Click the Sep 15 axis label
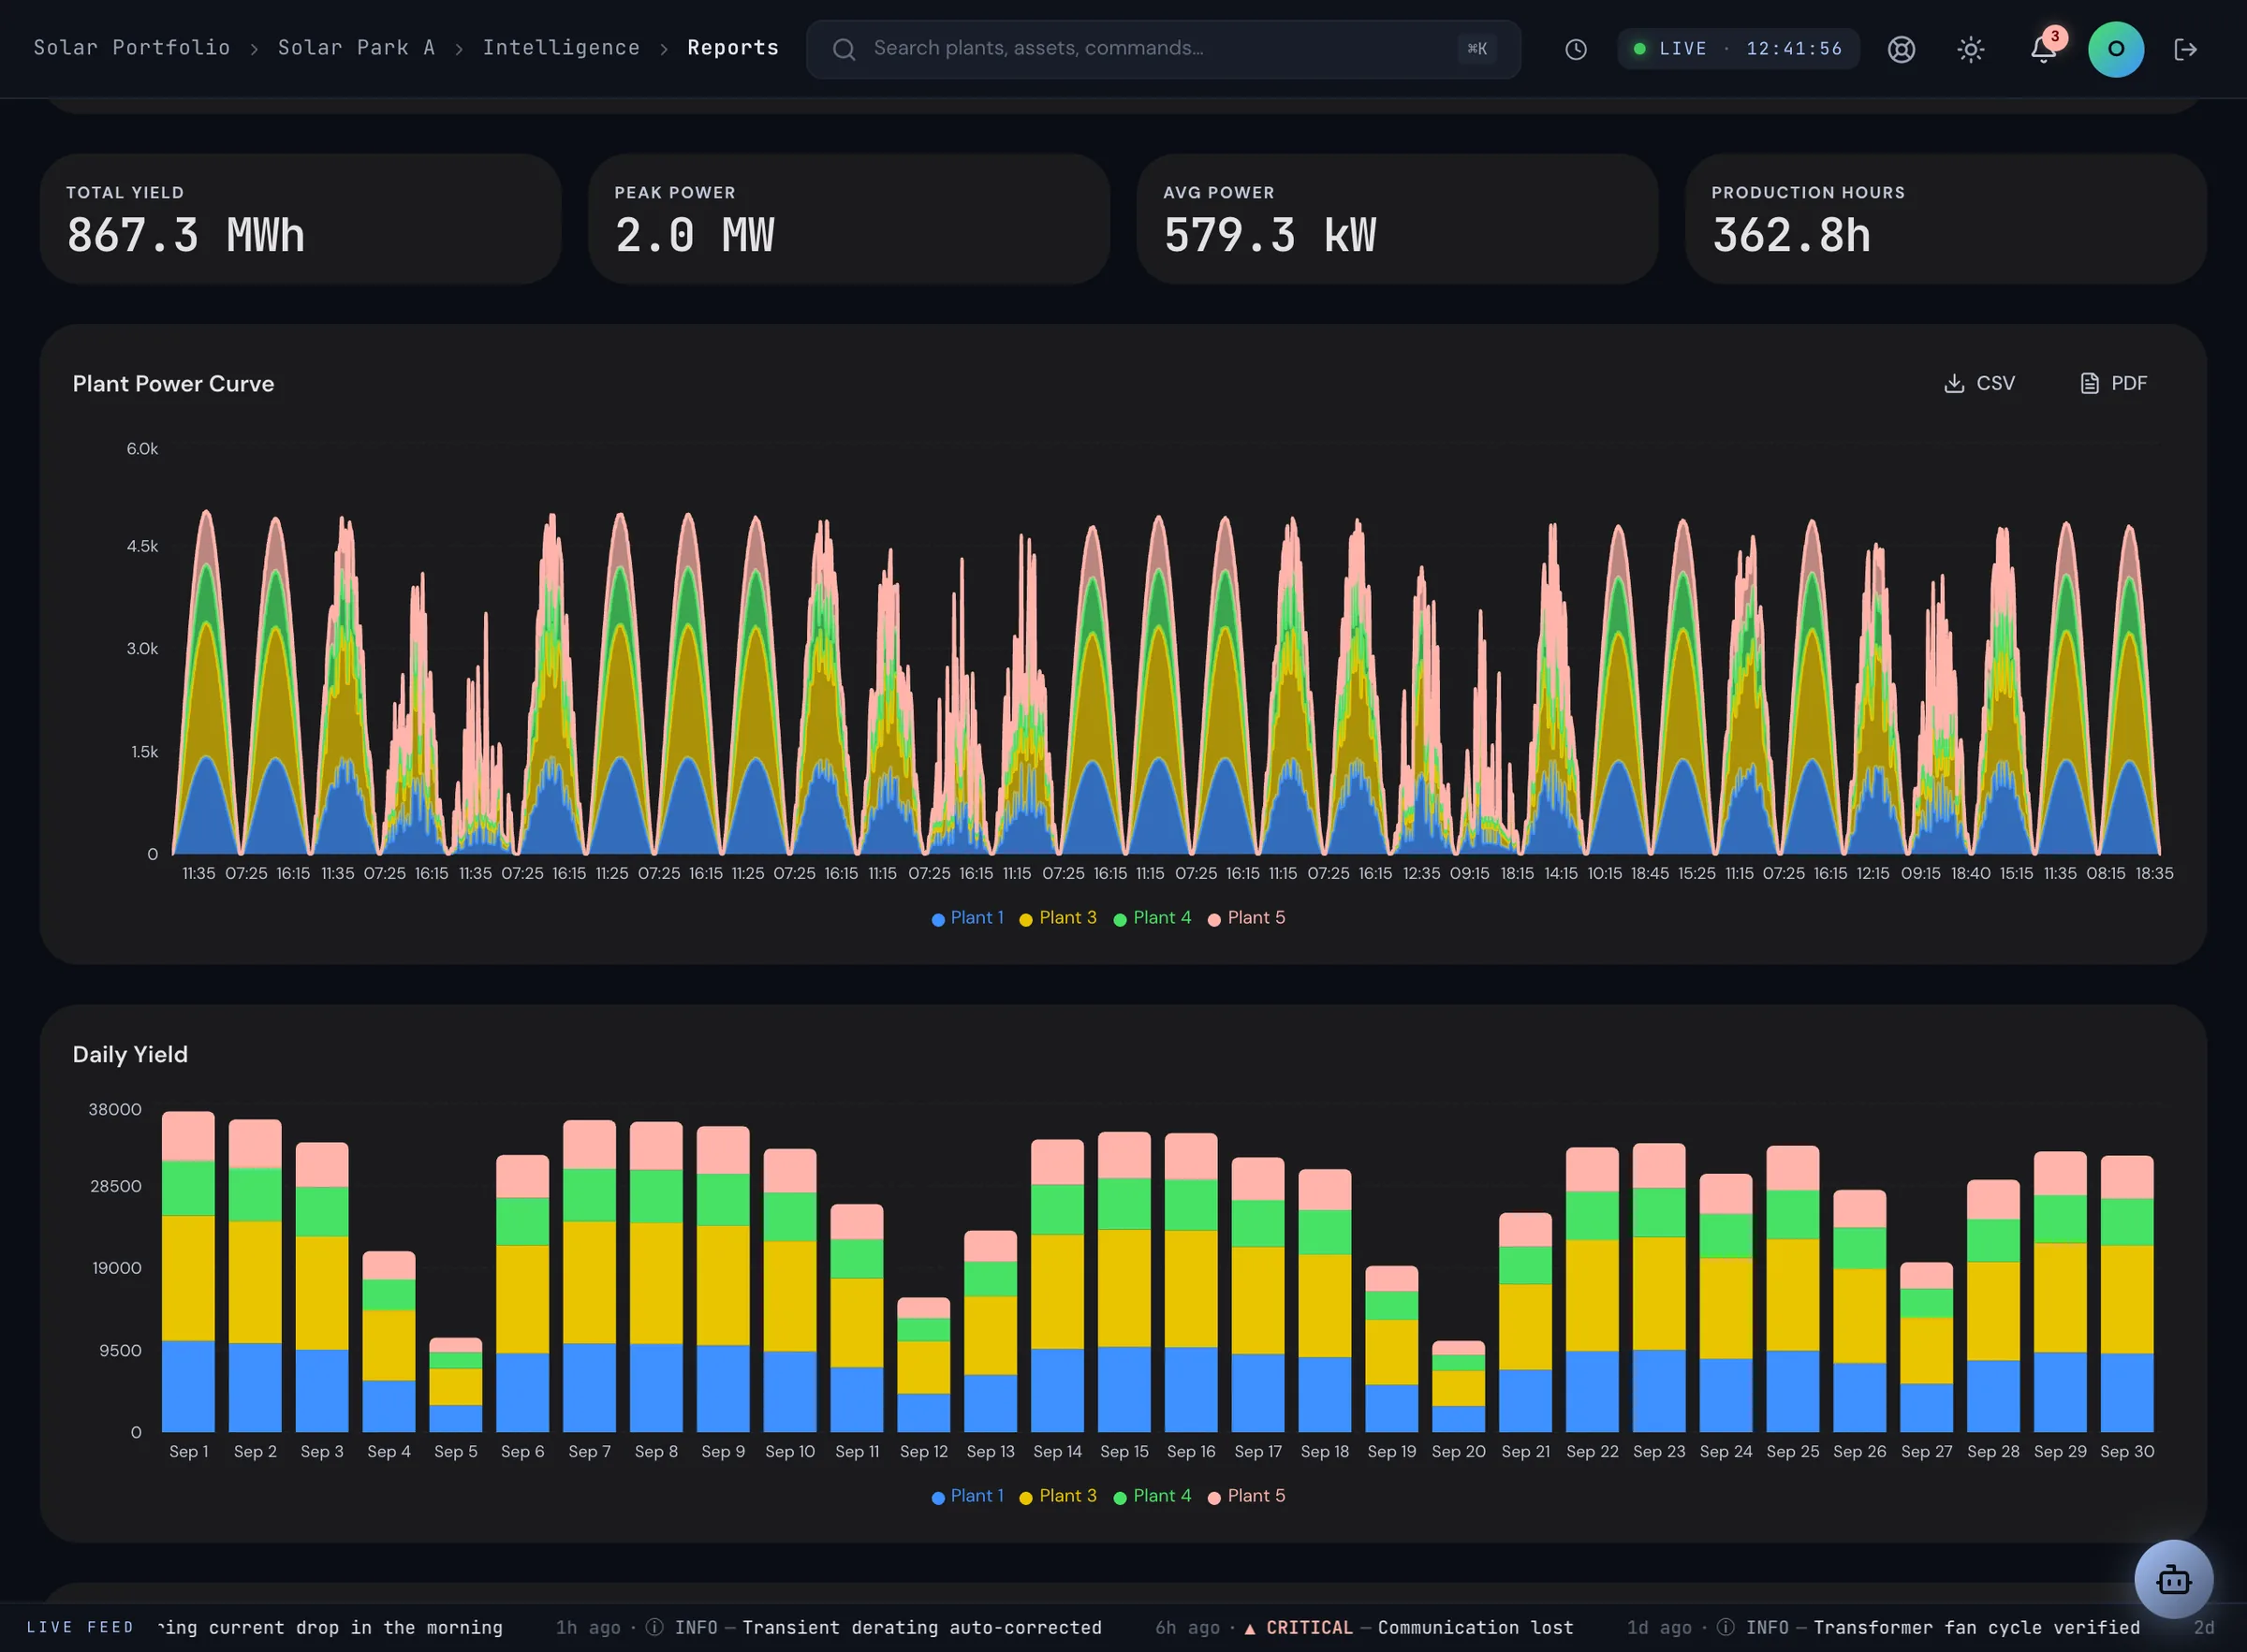2247x1652 pixels. 1124,1451
